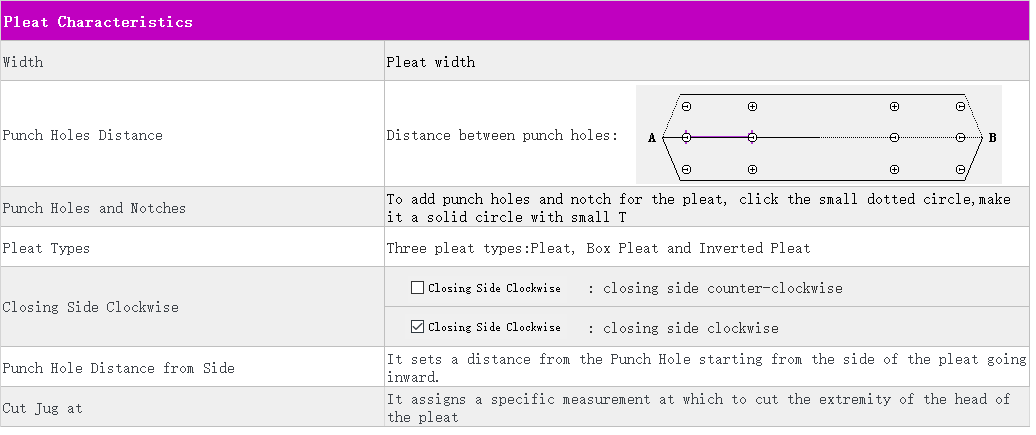The width and height of the screenshot is (1036, 435).
Task: Uncheck the ticked Closing Side Clockwise checkbox
Action: pos(418,327)
